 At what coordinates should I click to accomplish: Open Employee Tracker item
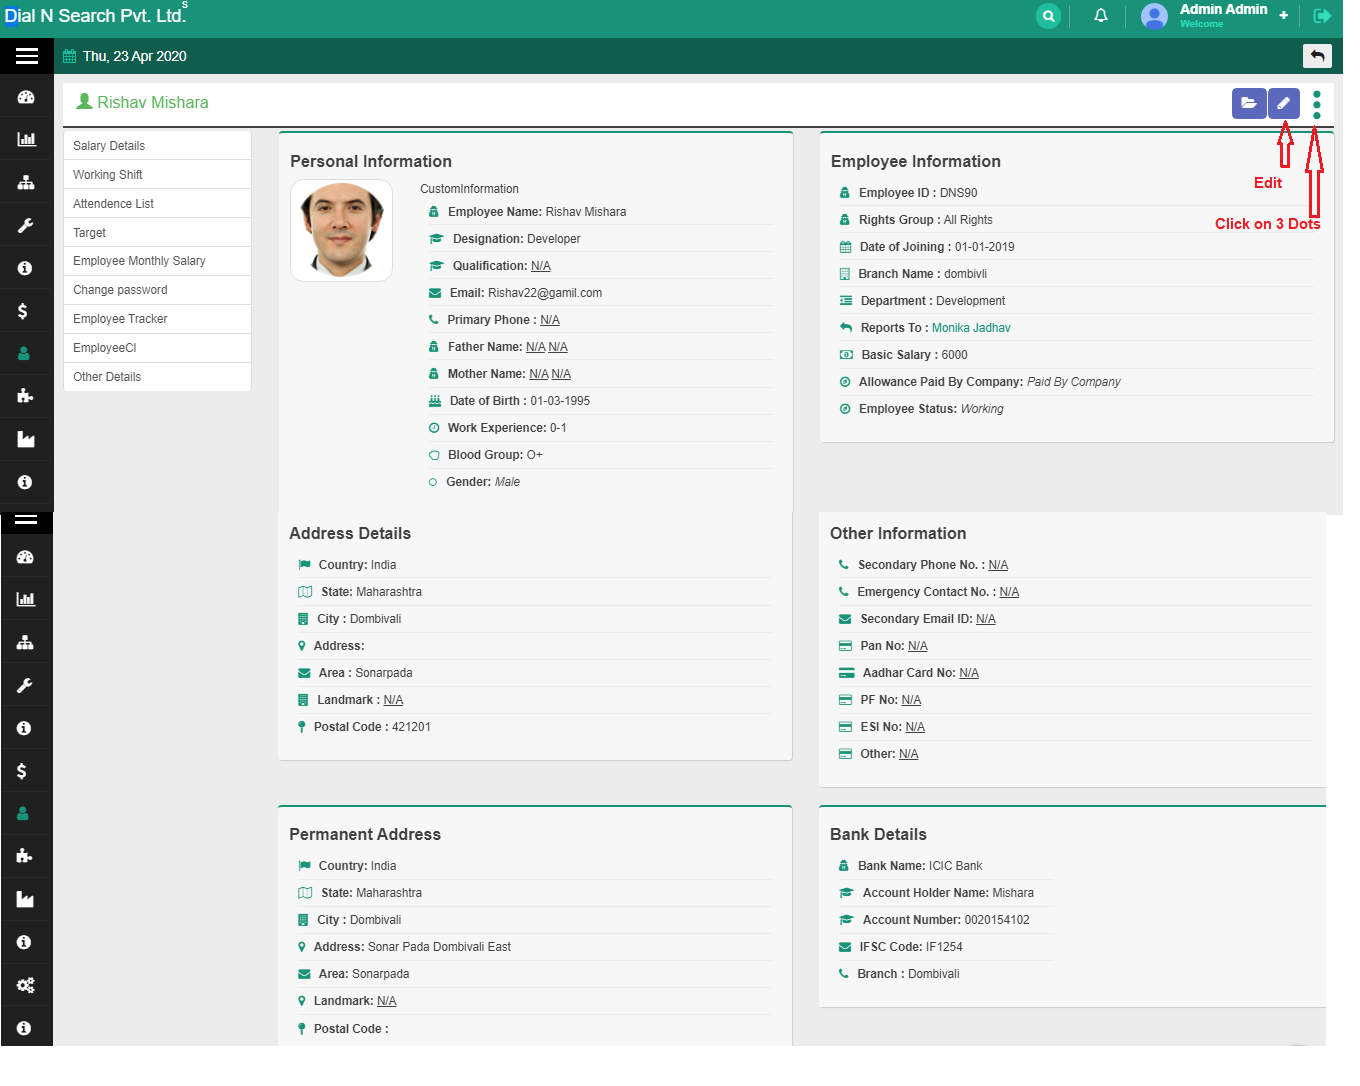(120, 319)
